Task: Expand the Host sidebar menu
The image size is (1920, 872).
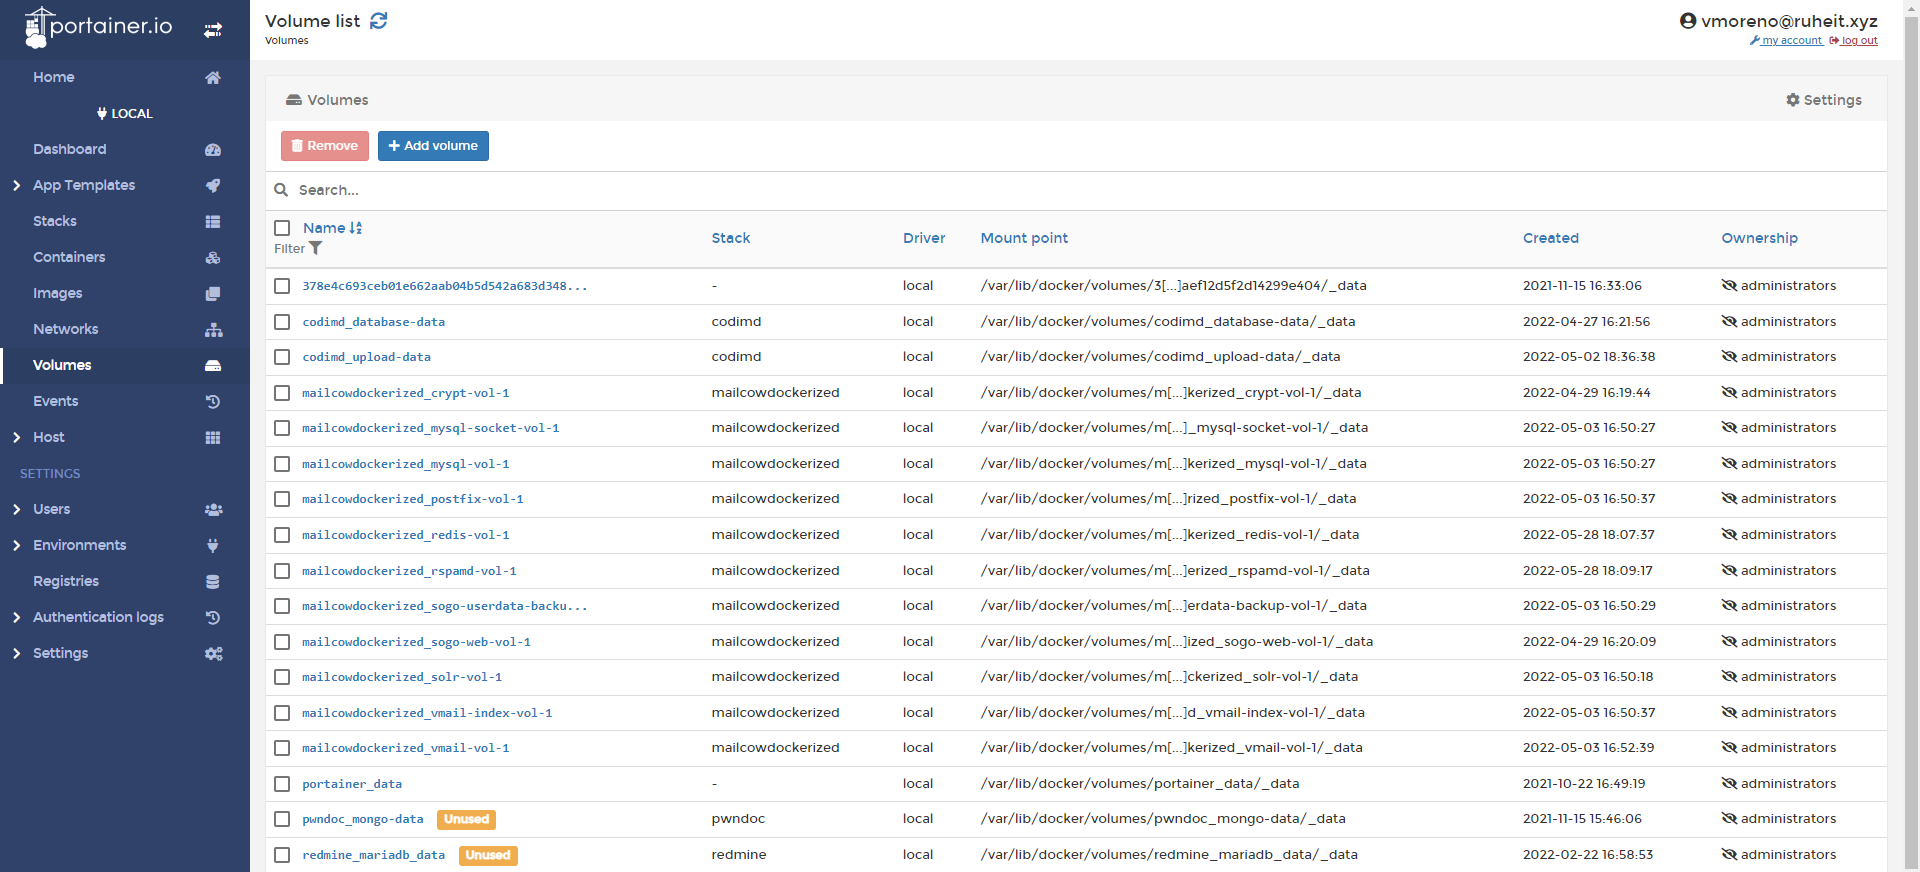Action: click(x=17, y=438)
